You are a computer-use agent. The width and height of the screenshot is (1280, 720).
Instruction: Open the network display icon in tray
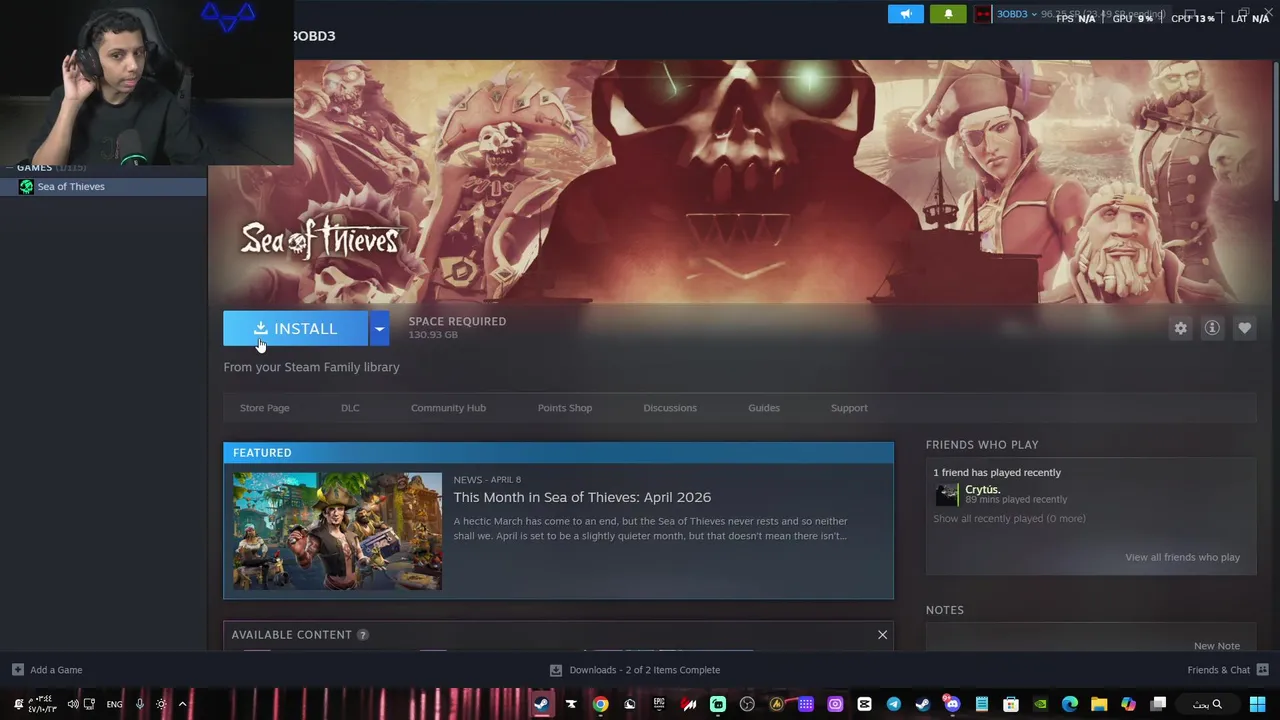tap(89, 705)
